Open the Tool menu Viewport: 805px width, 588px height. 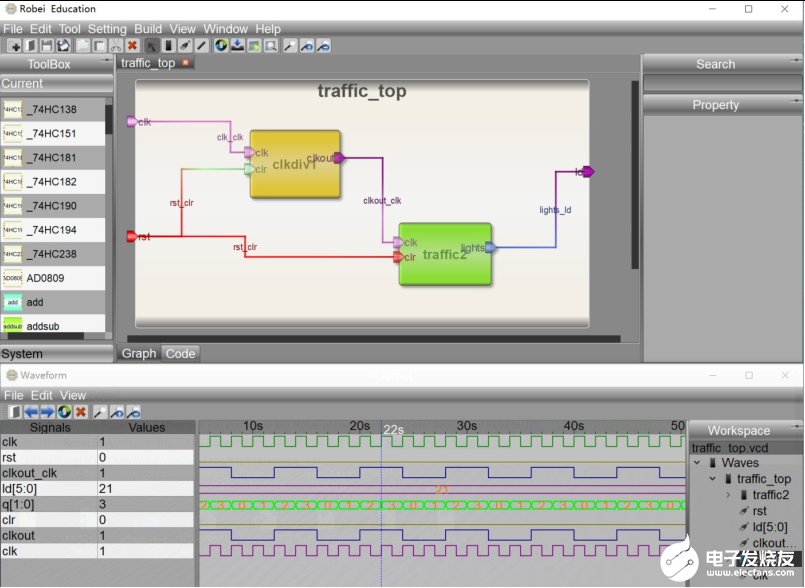coord(69,29)
